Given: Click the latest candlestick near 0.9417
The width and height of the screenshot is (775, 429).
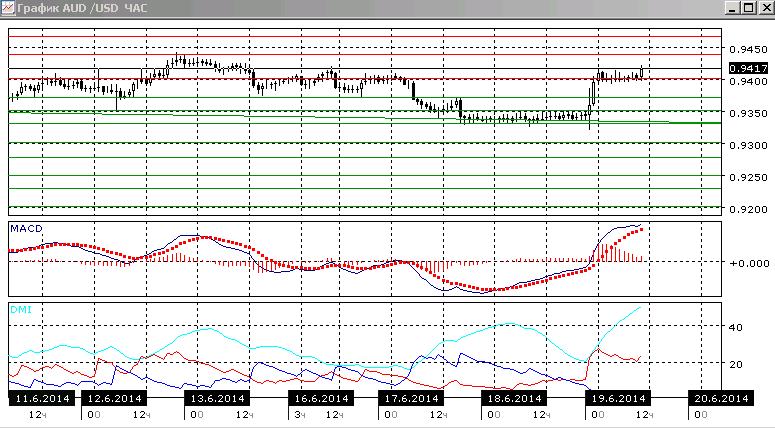Looking at the screenshot, I should pyautogui.click(x=642, y=72).
